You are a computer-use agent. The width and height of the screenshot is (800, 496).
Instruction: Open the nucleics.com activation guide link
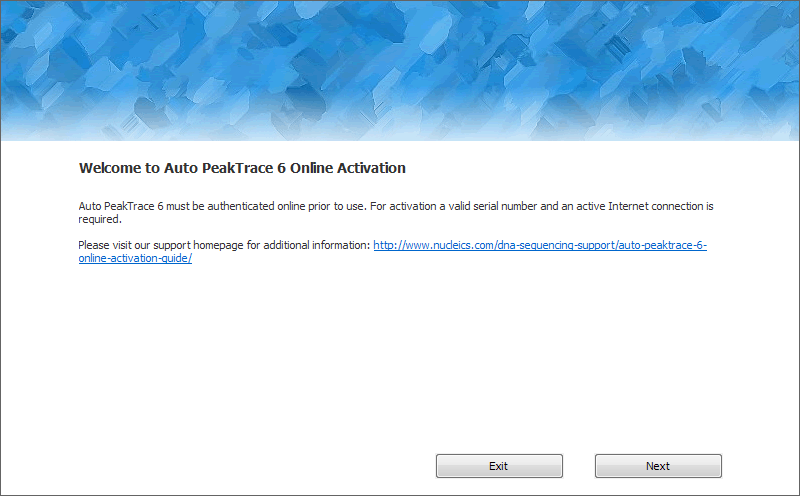[540, 245]
